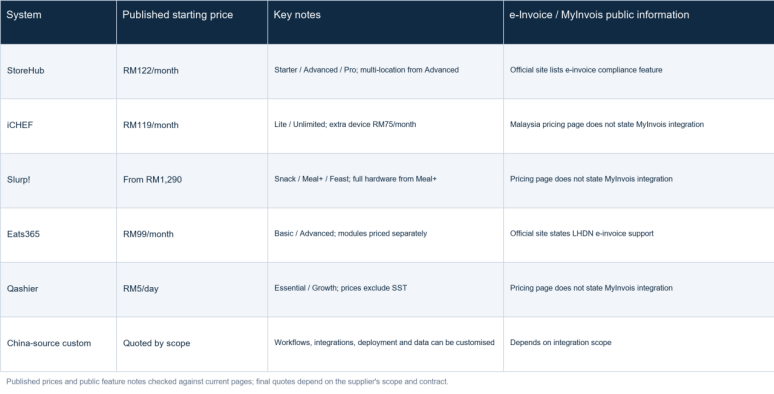The image size is (774, 394).
Task: Select the RM119/month price cell
Action: click(192, 126)
